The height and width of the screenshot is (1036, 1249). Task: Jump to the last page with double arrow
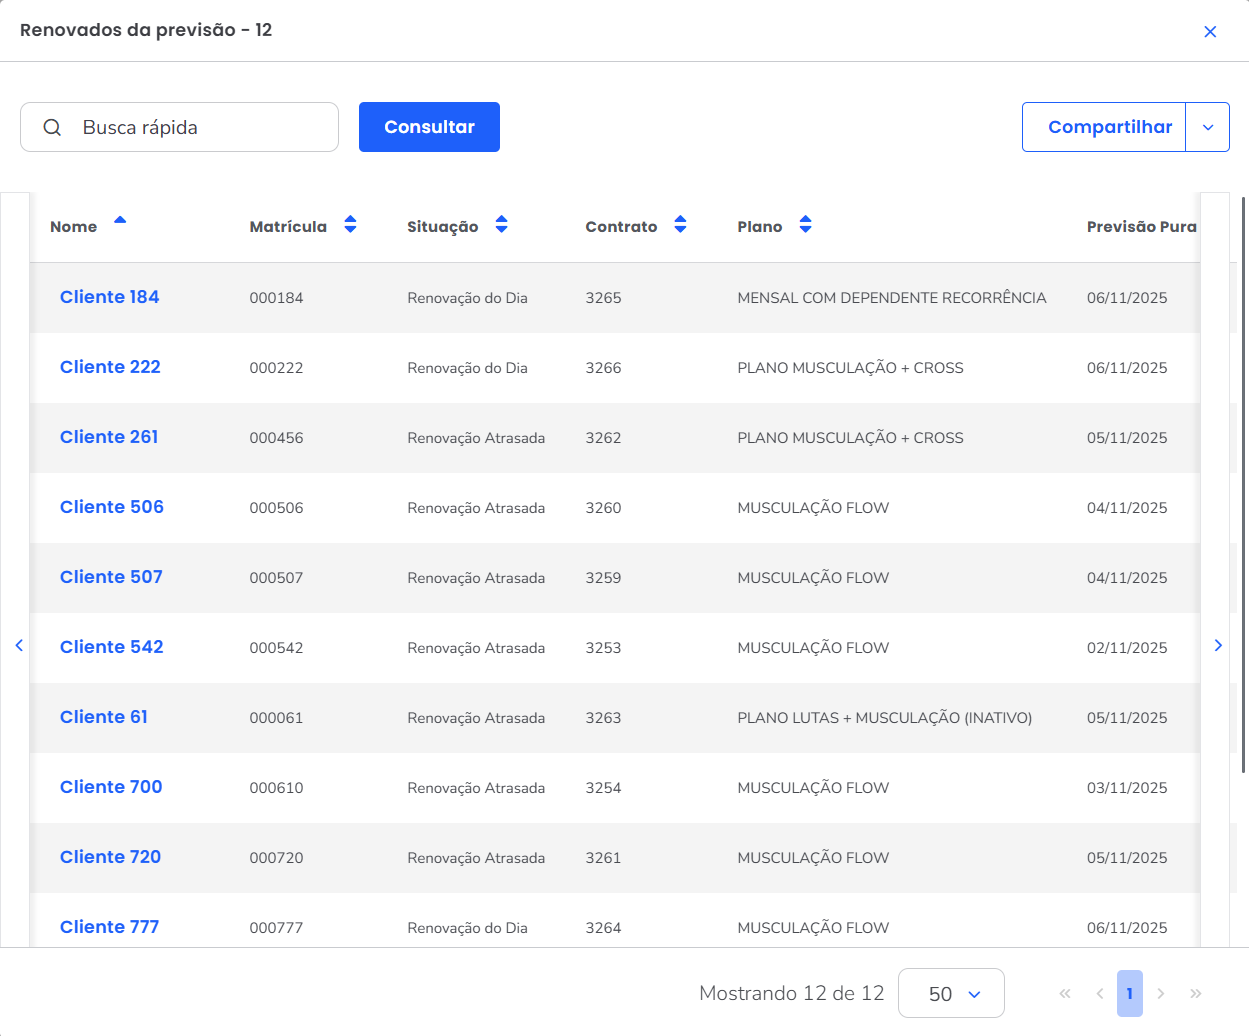coord(1195,993)
